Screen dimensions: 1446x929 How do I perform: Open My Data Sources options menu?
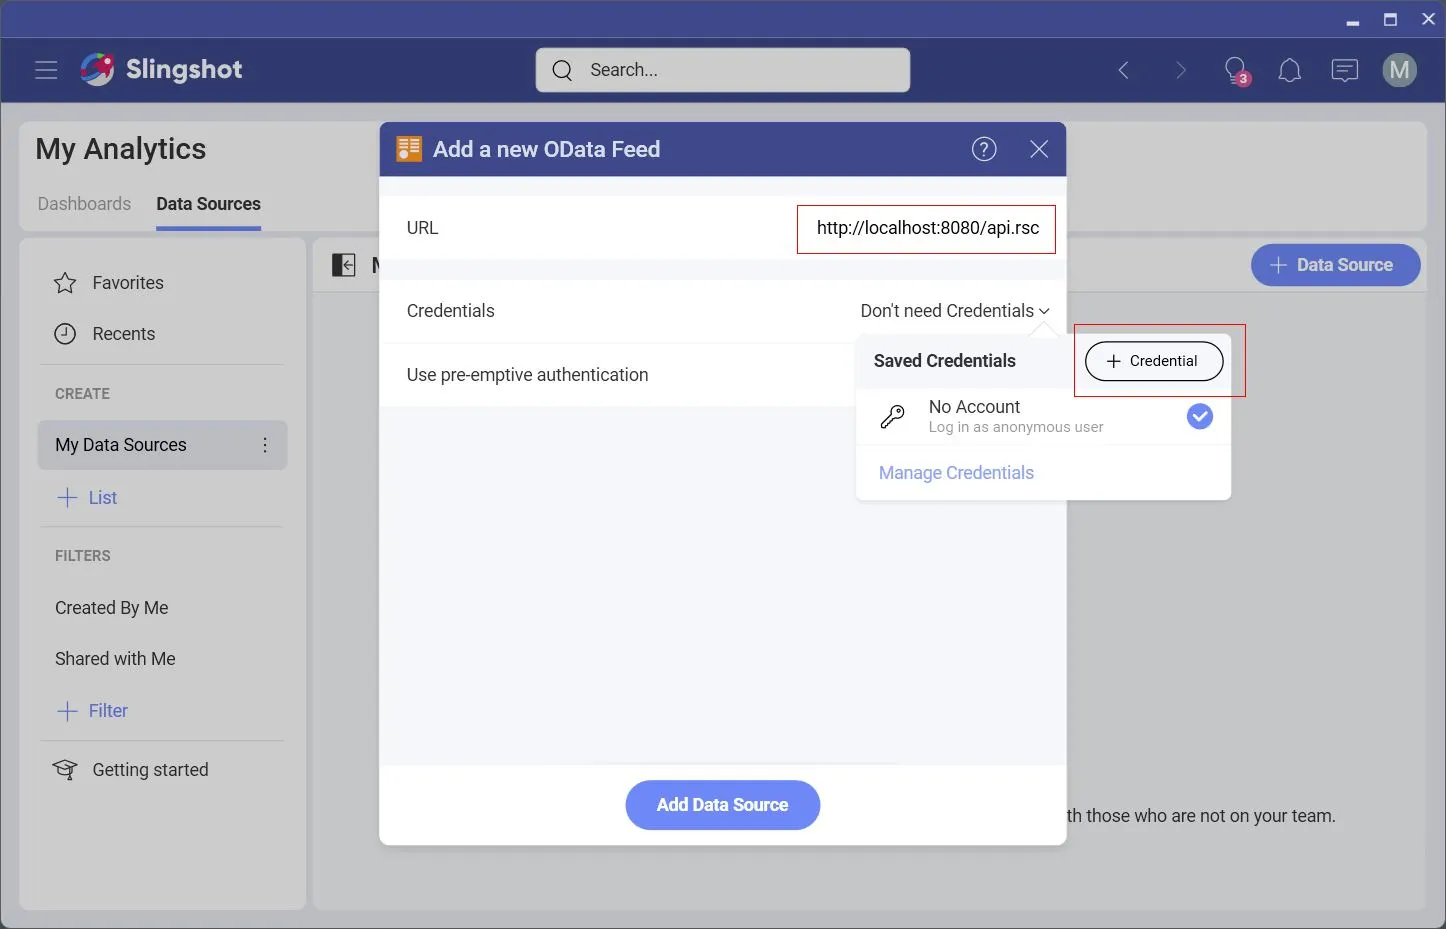(x=265, y=445)
